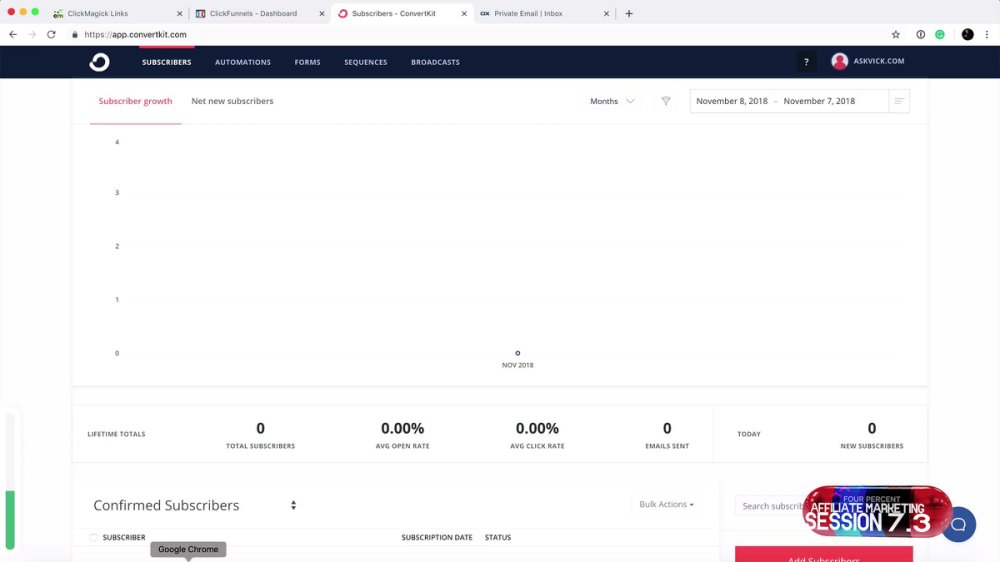Click the ConvertKit logo icon
Screen dimensions: 1000x562
tap(99, 62)
